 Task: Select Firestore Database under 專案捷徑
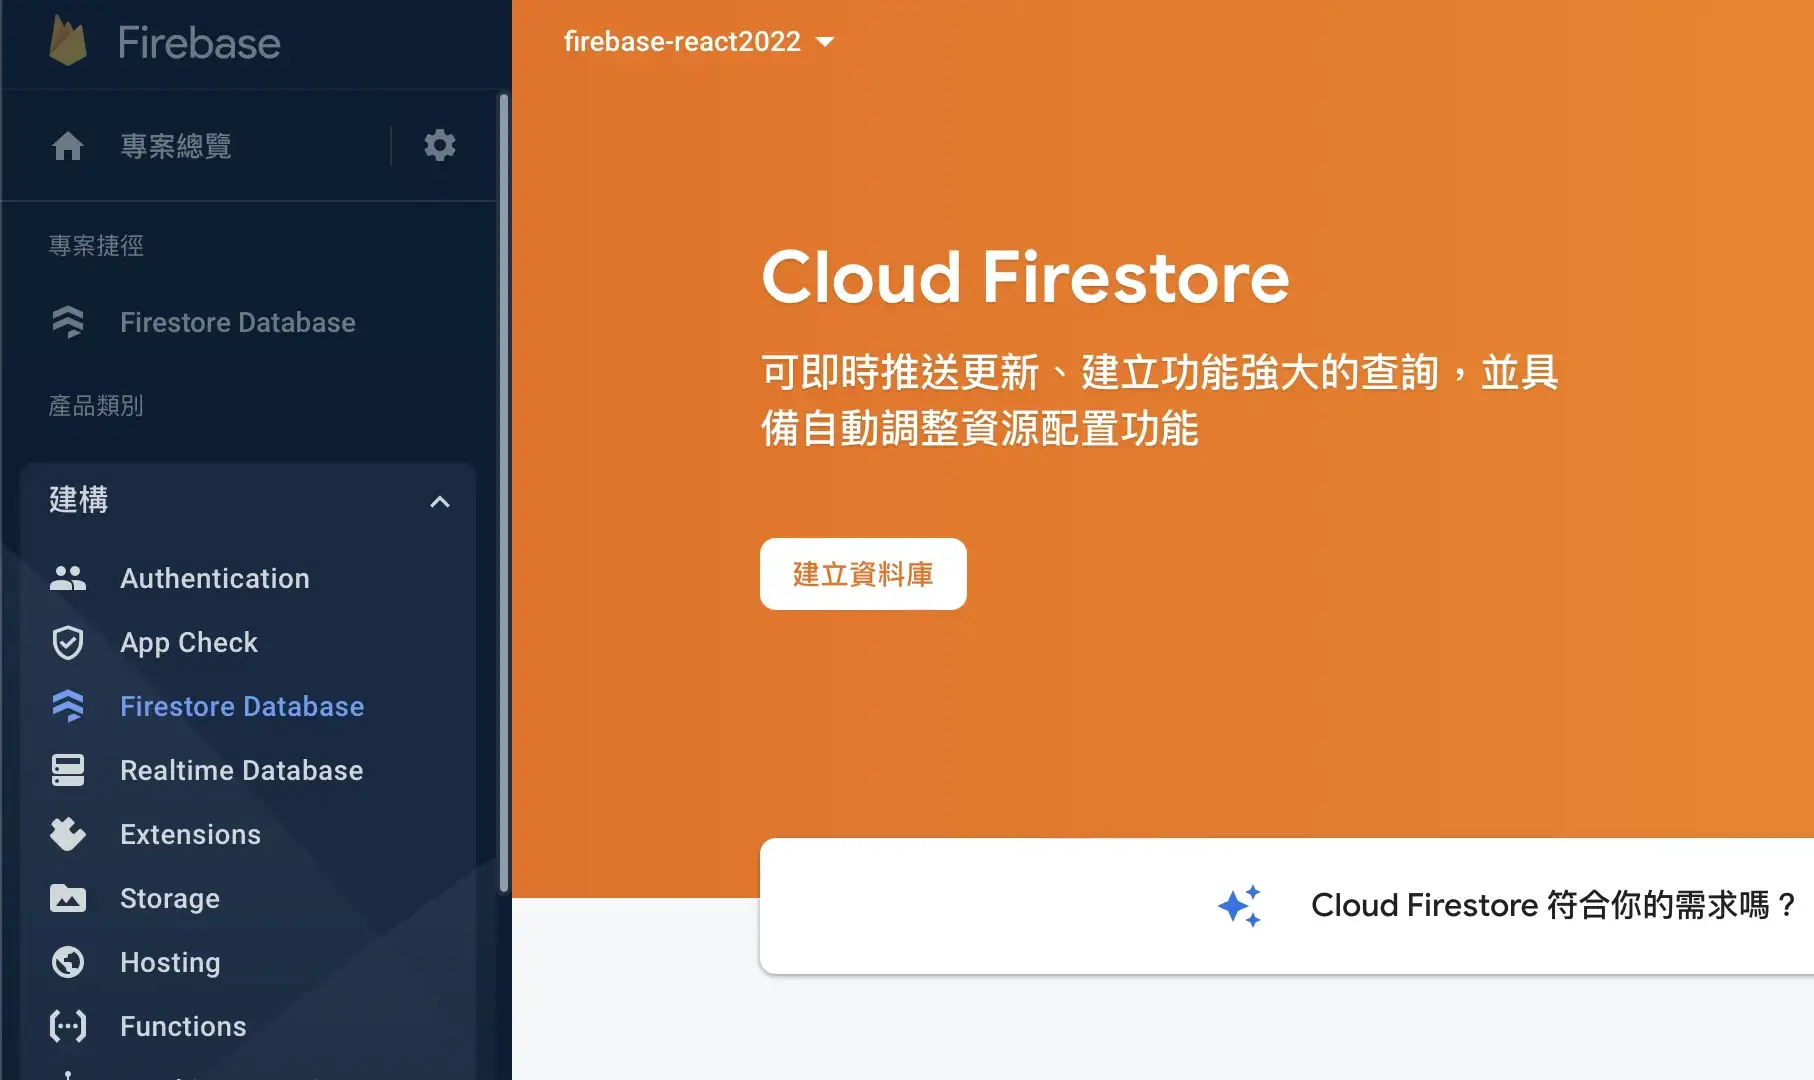click(237, 322)
